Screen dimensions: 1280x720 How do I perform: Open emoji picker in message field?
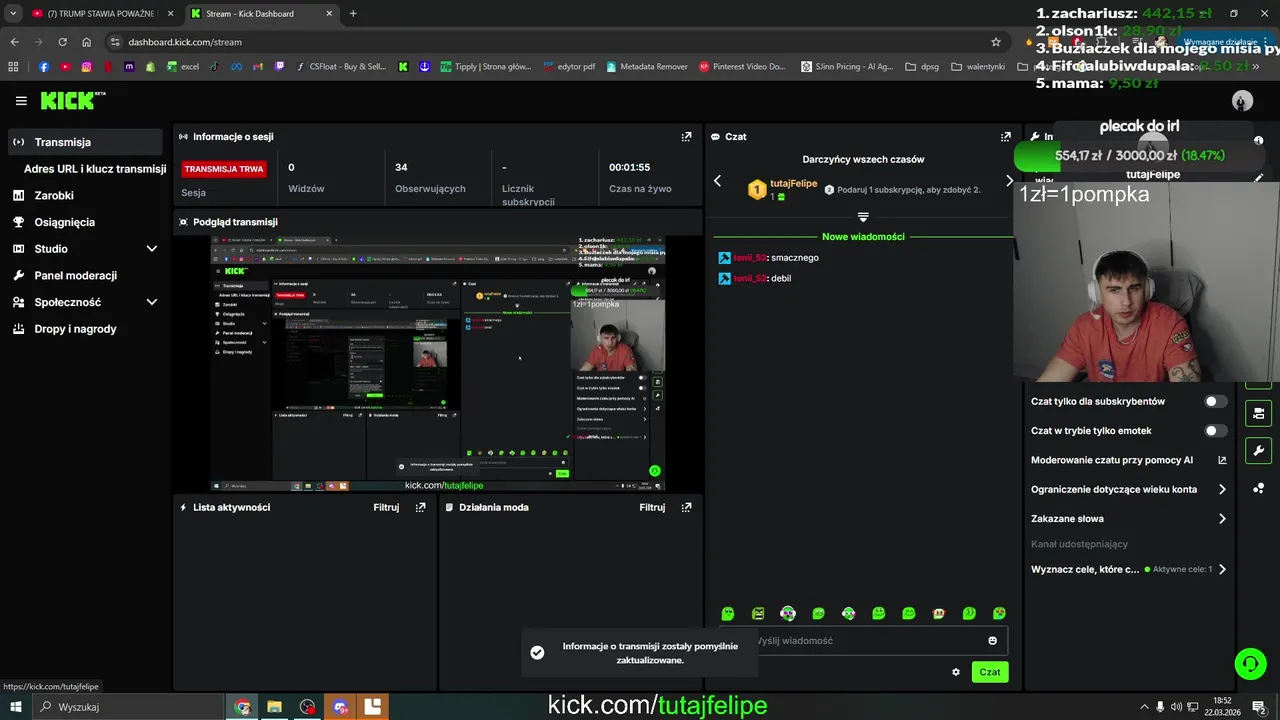[x=992, y=641]
